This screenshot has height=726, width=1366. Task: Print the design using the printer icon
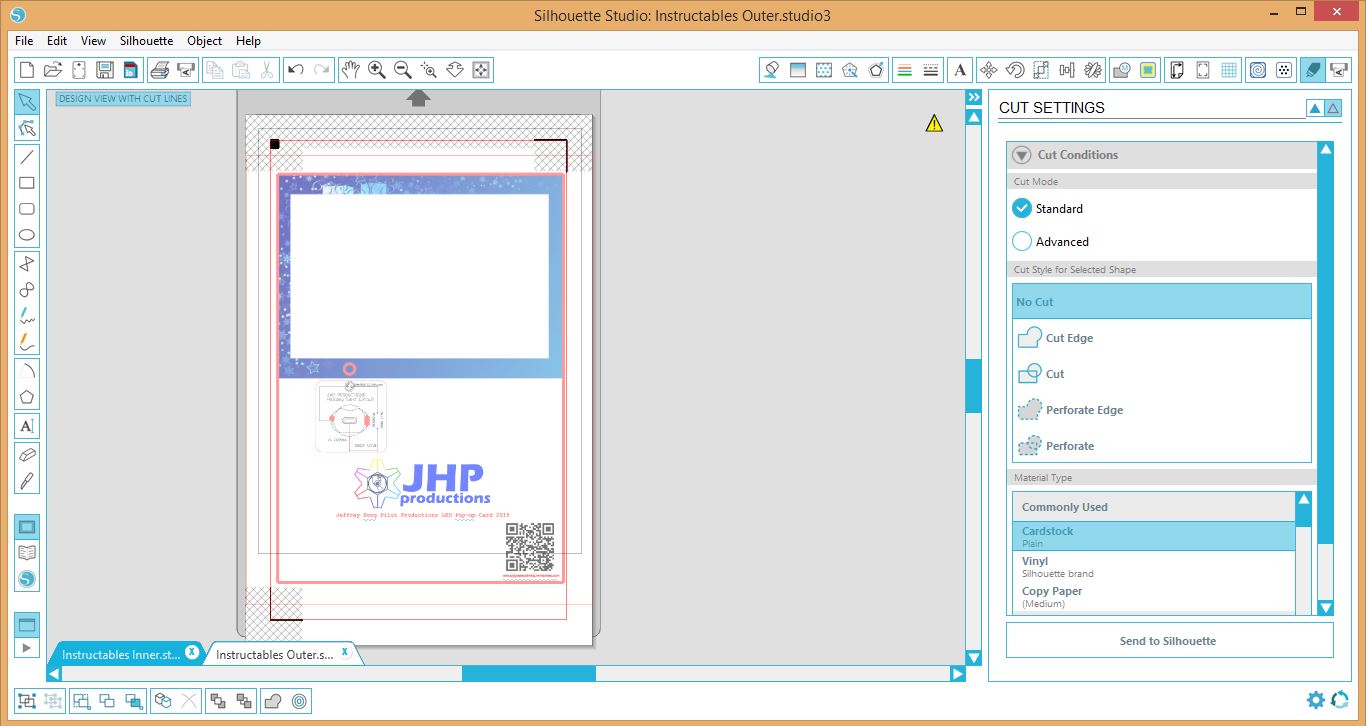[x=159, y=70]
